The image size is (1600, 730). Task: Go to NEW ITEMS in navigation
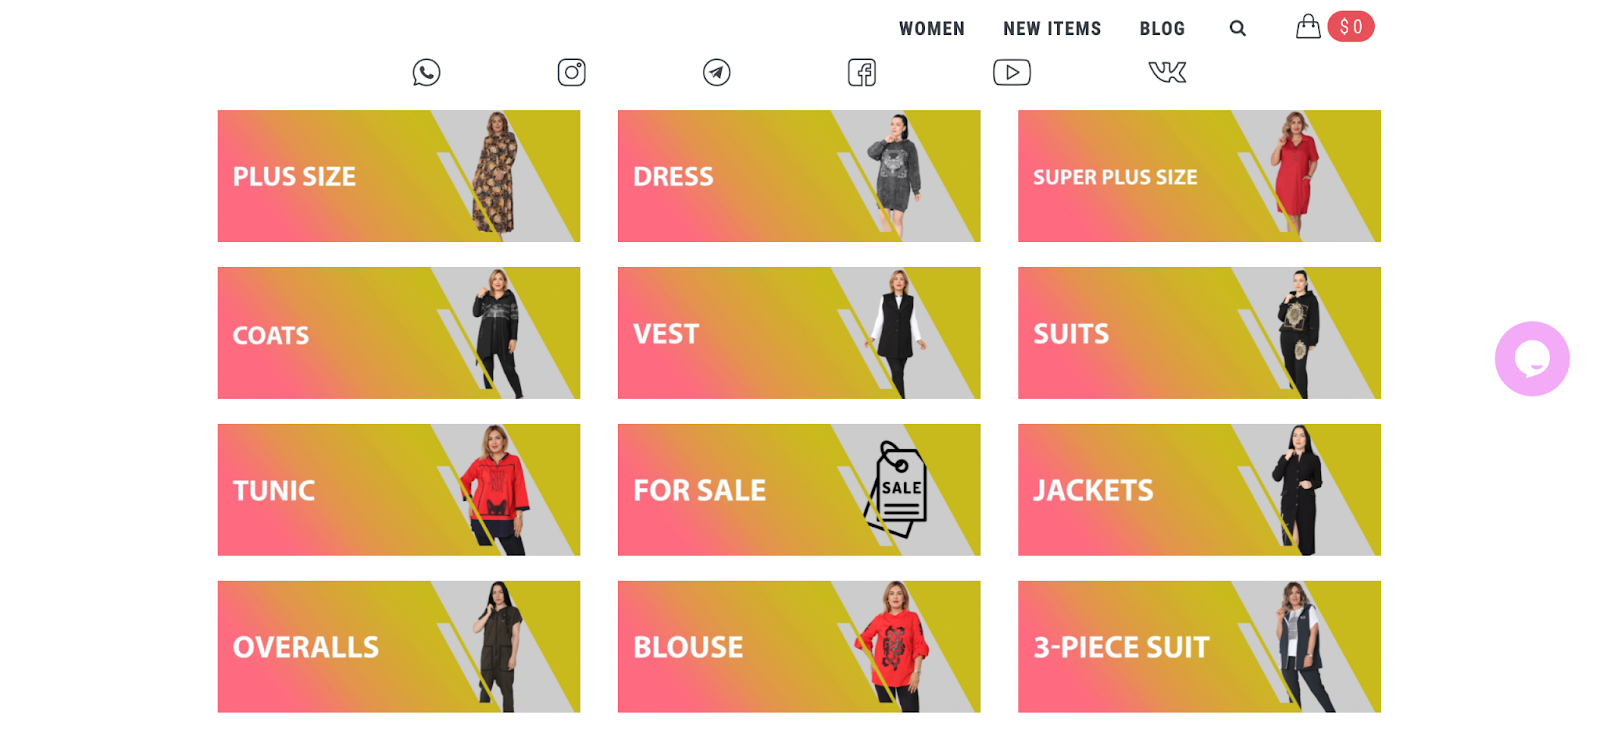1052,29
